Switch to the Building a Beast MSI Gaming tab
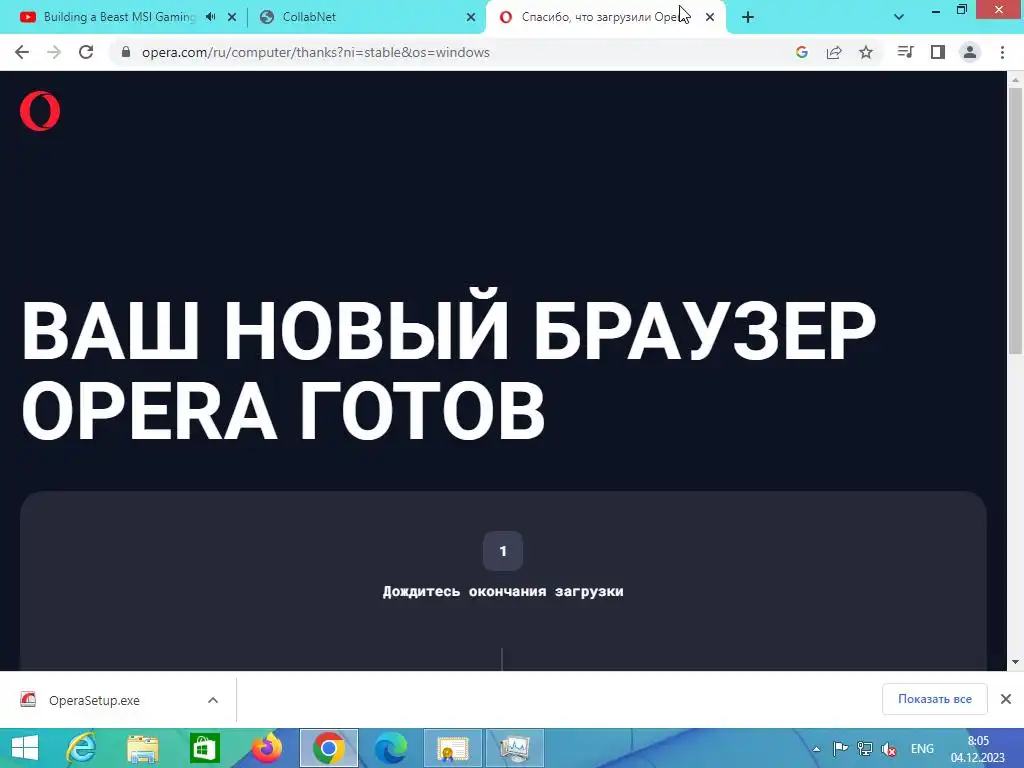 tap(118, 17)
